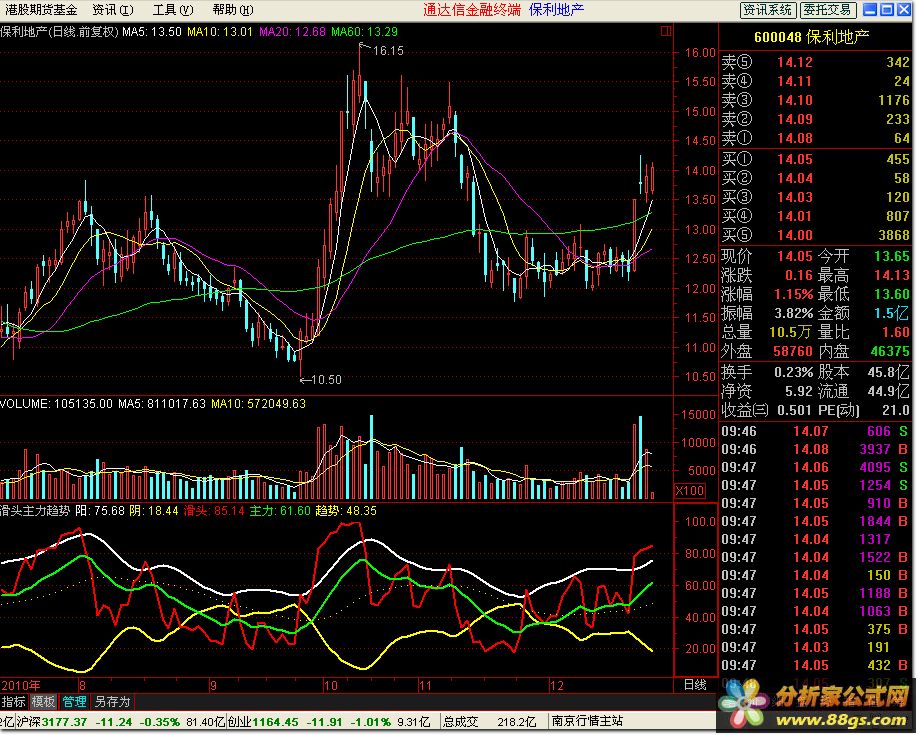Click the 创业 1164.45 index in status bar

263,722
